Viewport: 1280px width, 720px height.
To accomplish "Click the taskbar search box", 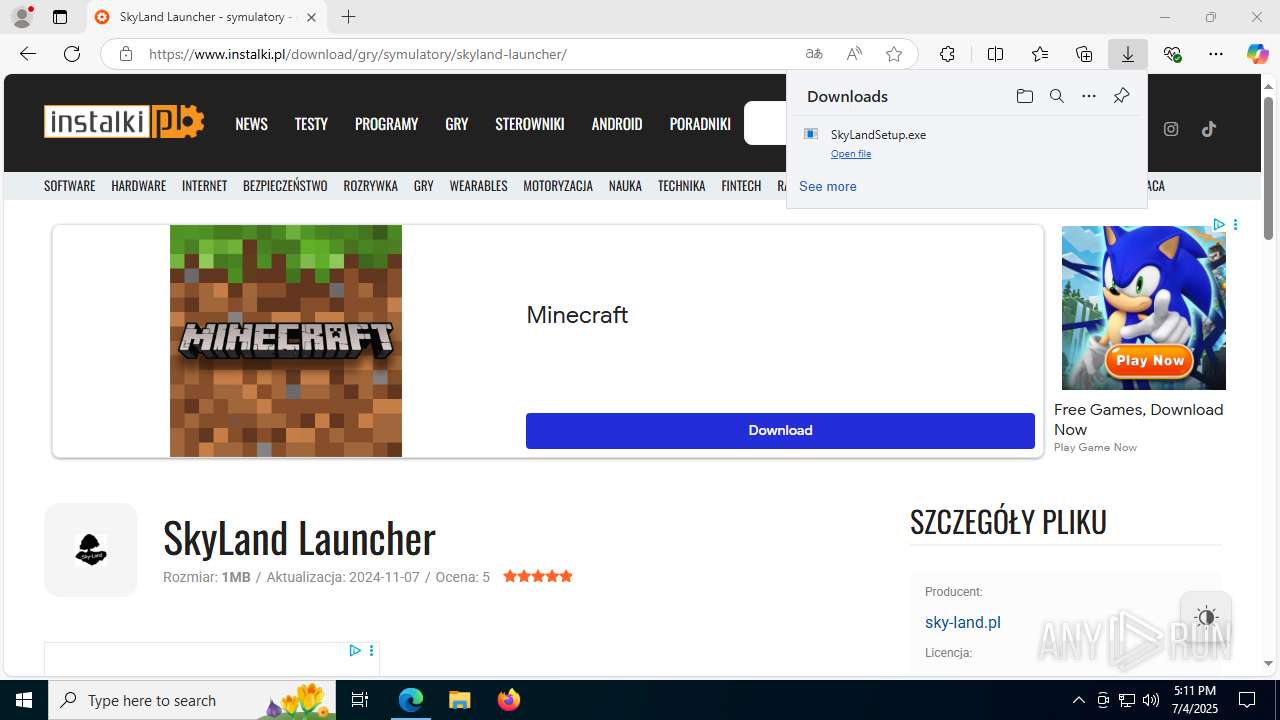I will tap(192, 700).
